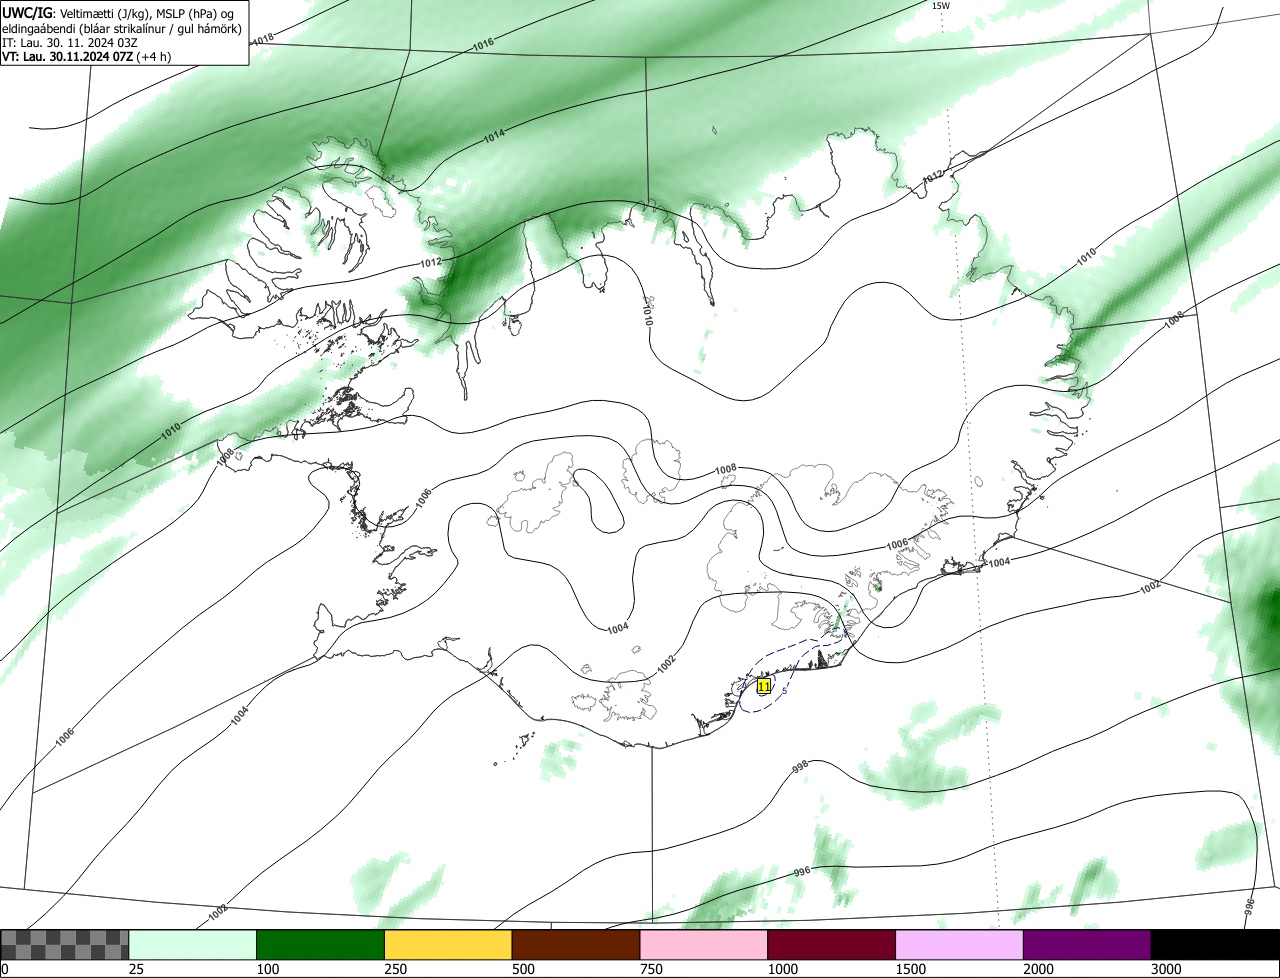This screenshot has width=1280, height=978.
Task: Click the init time "IT: Lau. 30. 11. 2024 03Z"
Action: (x=68, y=42)
